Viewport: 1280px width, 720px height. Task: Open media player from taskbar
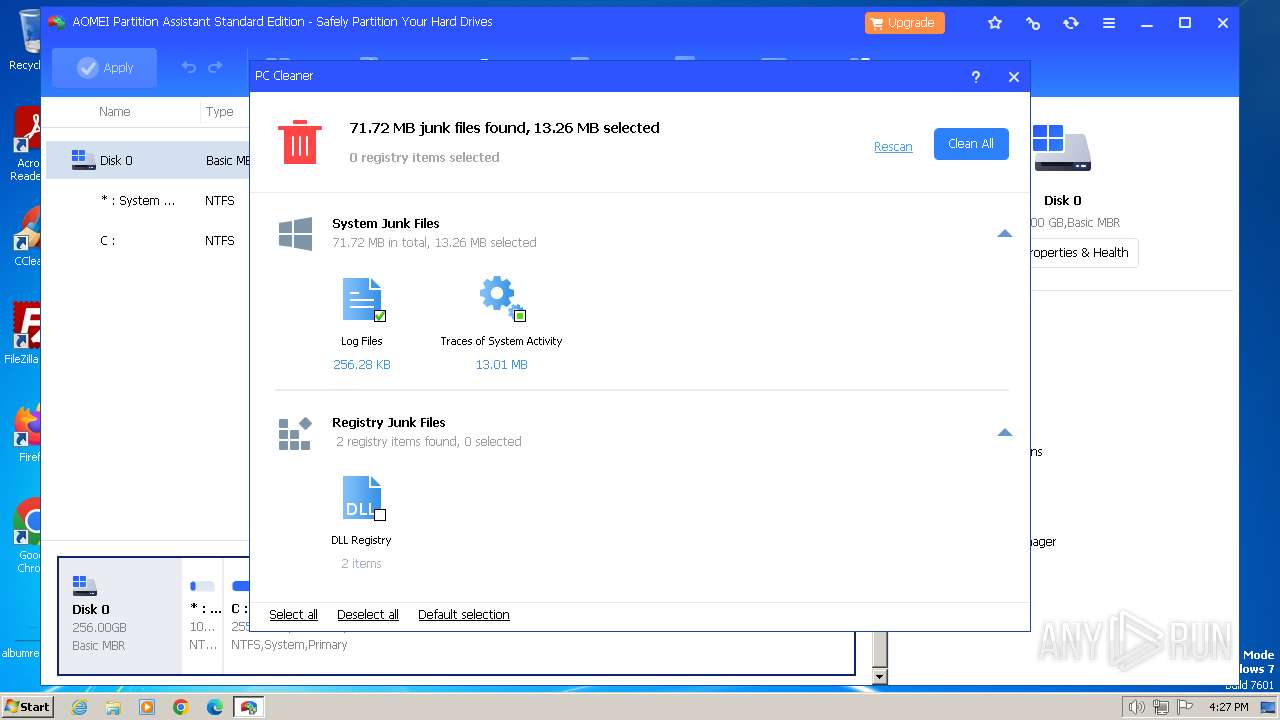(147, 707)
